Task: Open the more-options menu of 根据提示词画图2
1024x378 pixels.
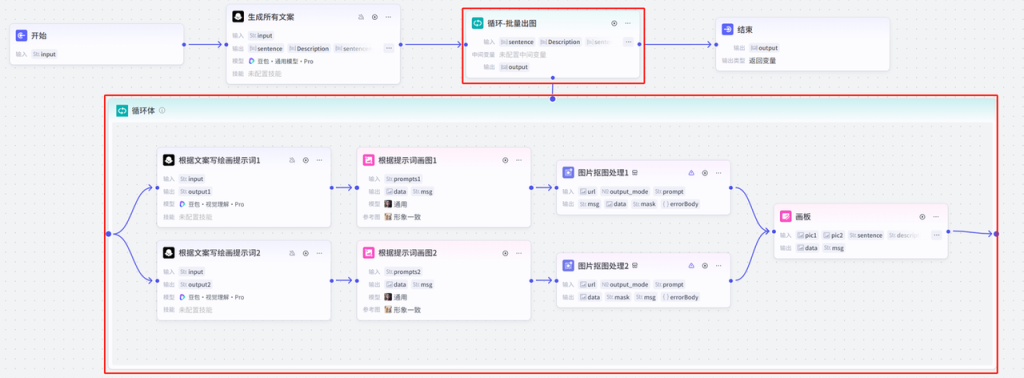Action: coord(519,253)
